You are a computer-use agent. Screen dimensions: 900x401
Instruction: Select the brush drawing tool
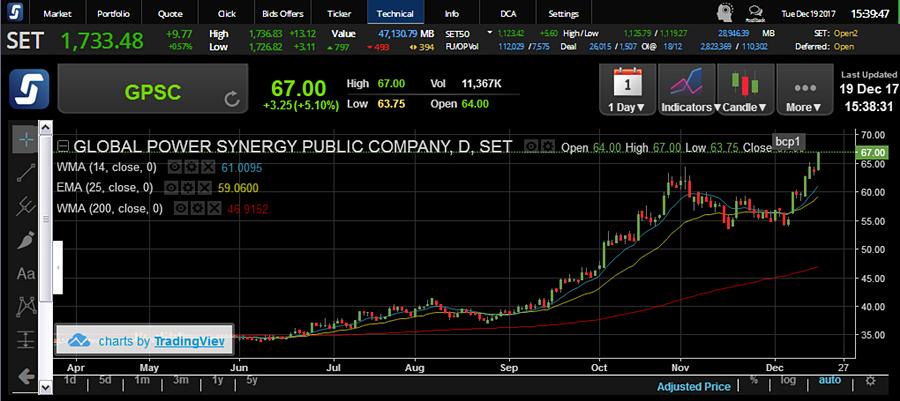26,240
